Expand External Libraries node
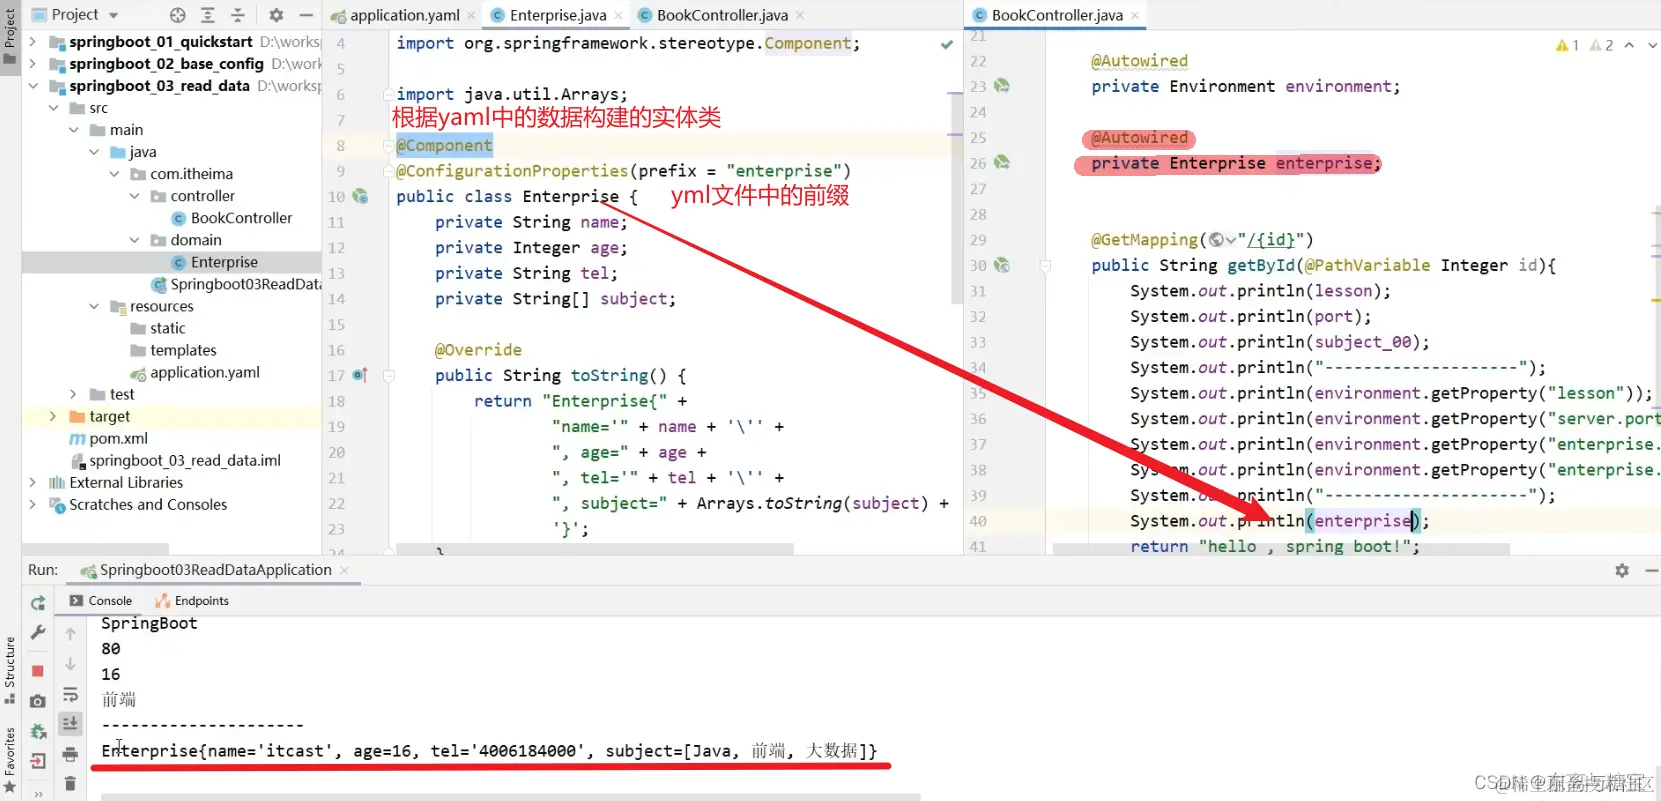 pyautogui.click(x=33, y=482)
